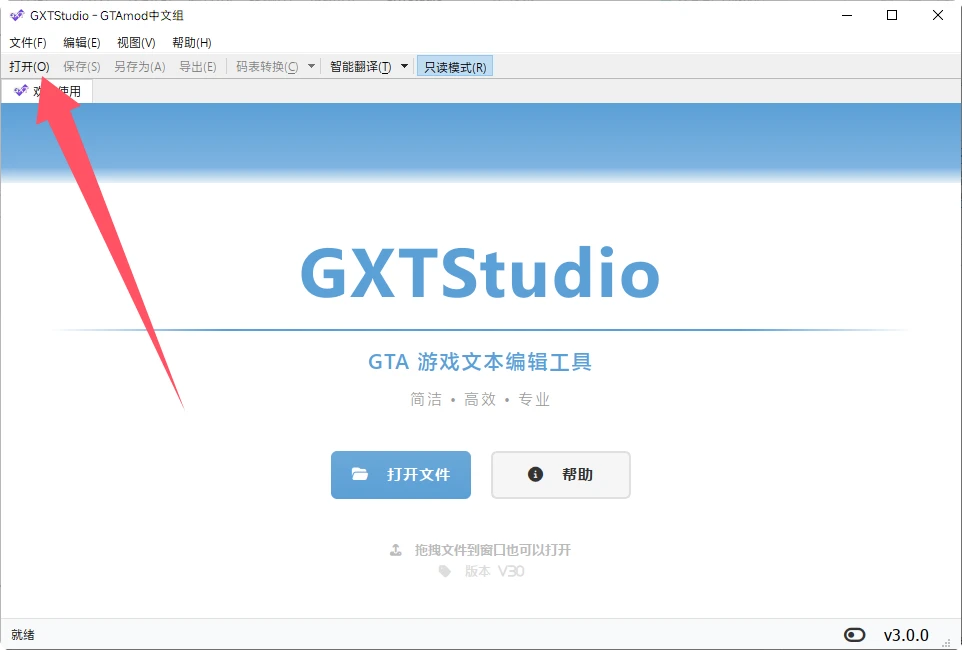Open the 视图(V) menu
Screen dimensions: 962x650
136,42
